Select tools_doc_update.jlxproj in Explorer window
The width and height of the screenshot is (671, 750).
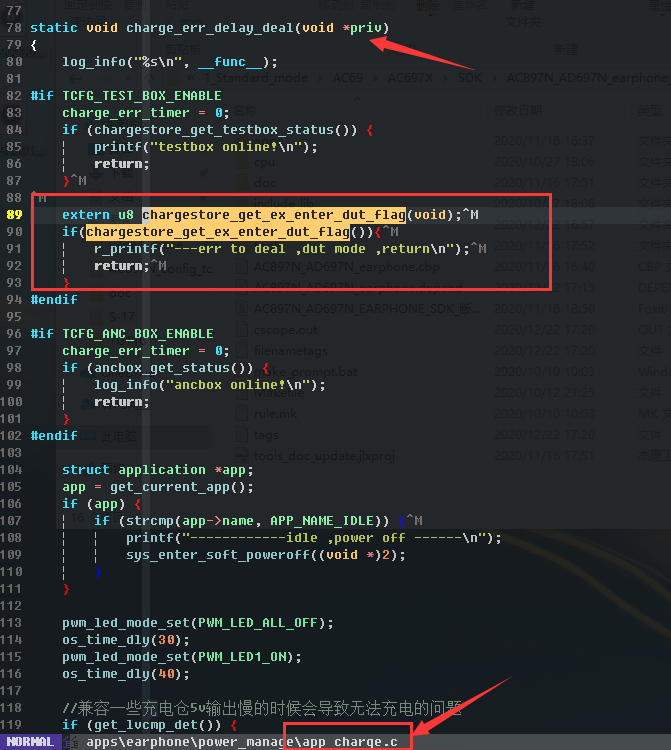[x=324, y=456]
